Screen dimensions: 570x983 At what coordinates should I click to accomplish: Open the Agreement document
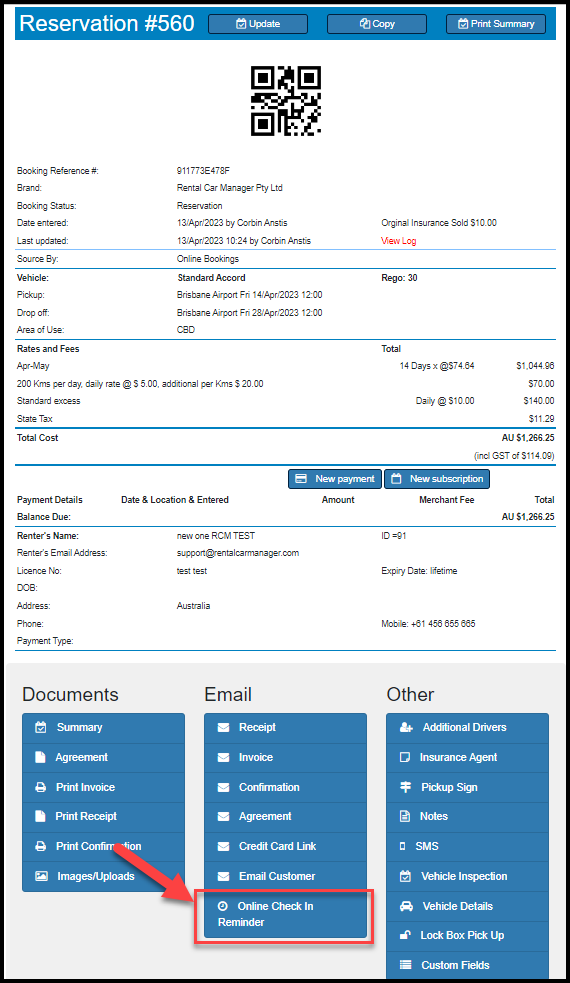coord(103,757)
